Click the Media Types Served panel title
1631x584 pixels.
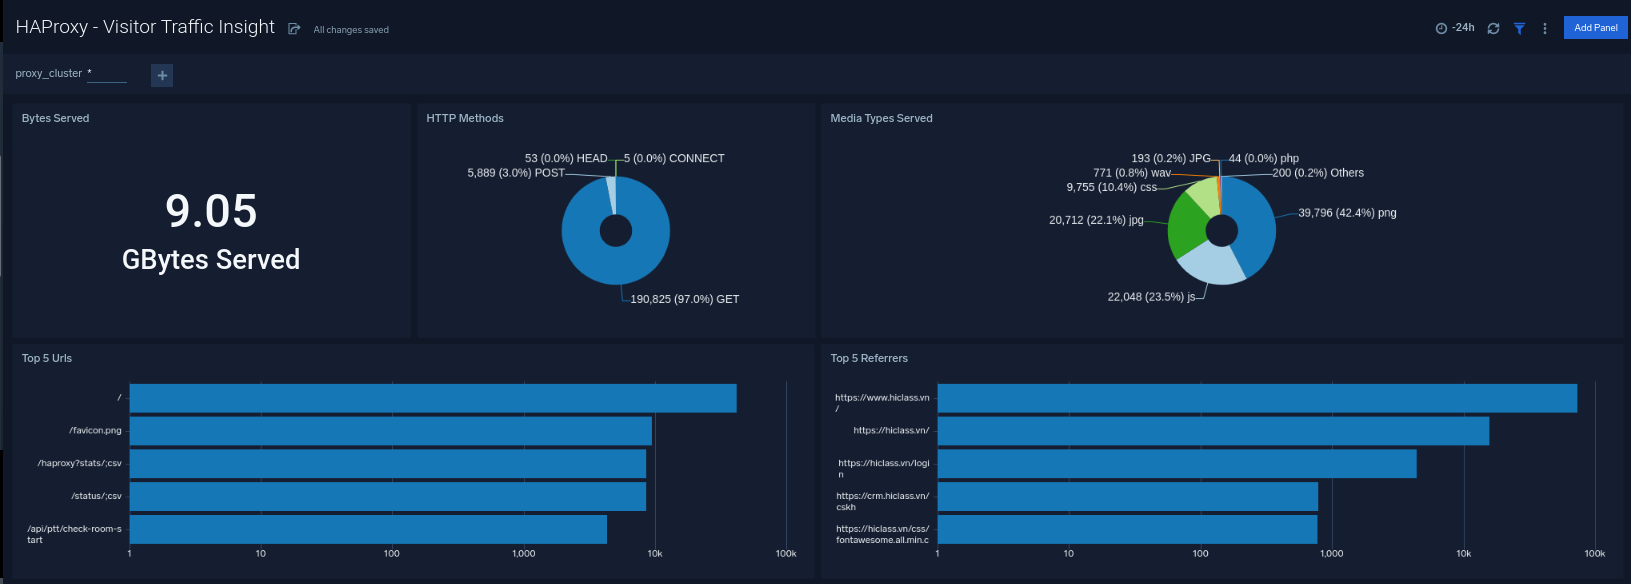coord(881,118)
